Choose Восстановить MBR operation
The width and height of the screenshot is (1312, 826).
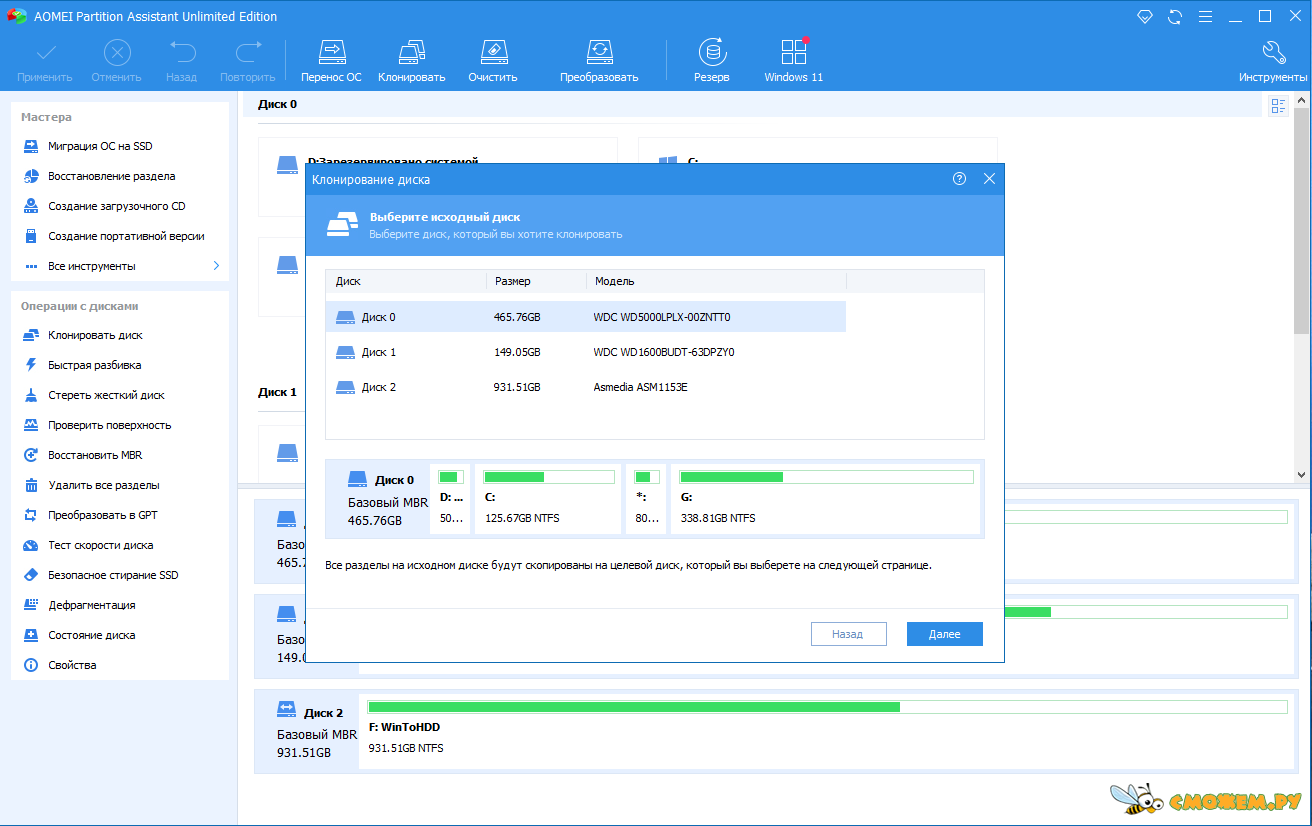(x=95, y=455)
